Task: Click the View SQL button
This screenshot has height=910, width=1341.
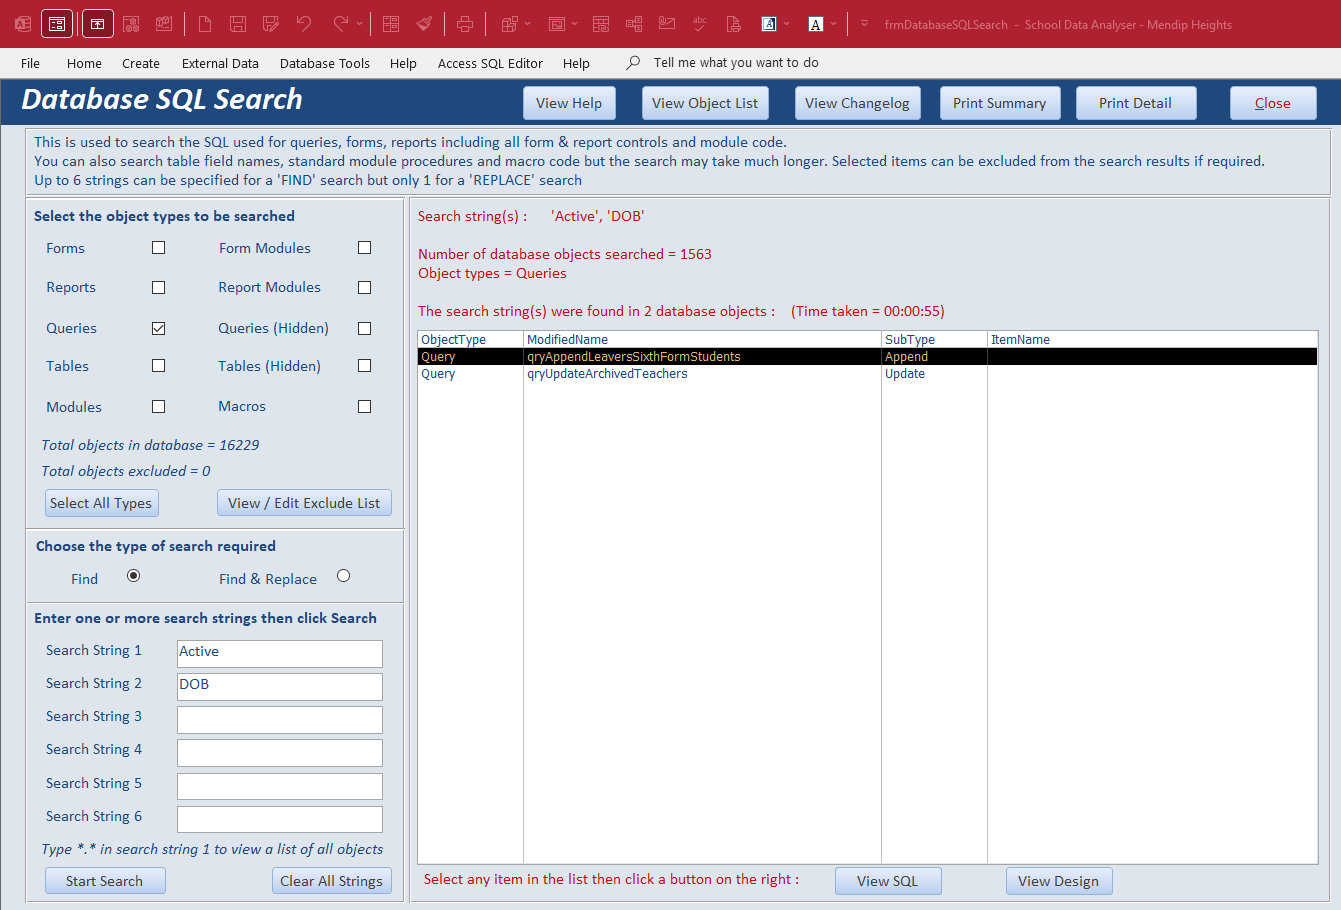Action: coord(888,881)
